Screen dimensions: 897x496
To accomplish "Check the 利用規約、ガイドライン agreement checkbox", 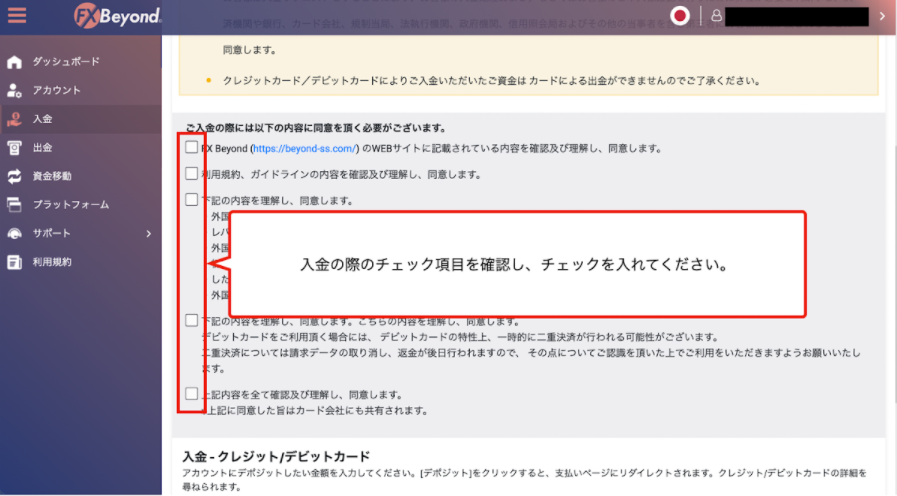I will click(x=192, y=173).
